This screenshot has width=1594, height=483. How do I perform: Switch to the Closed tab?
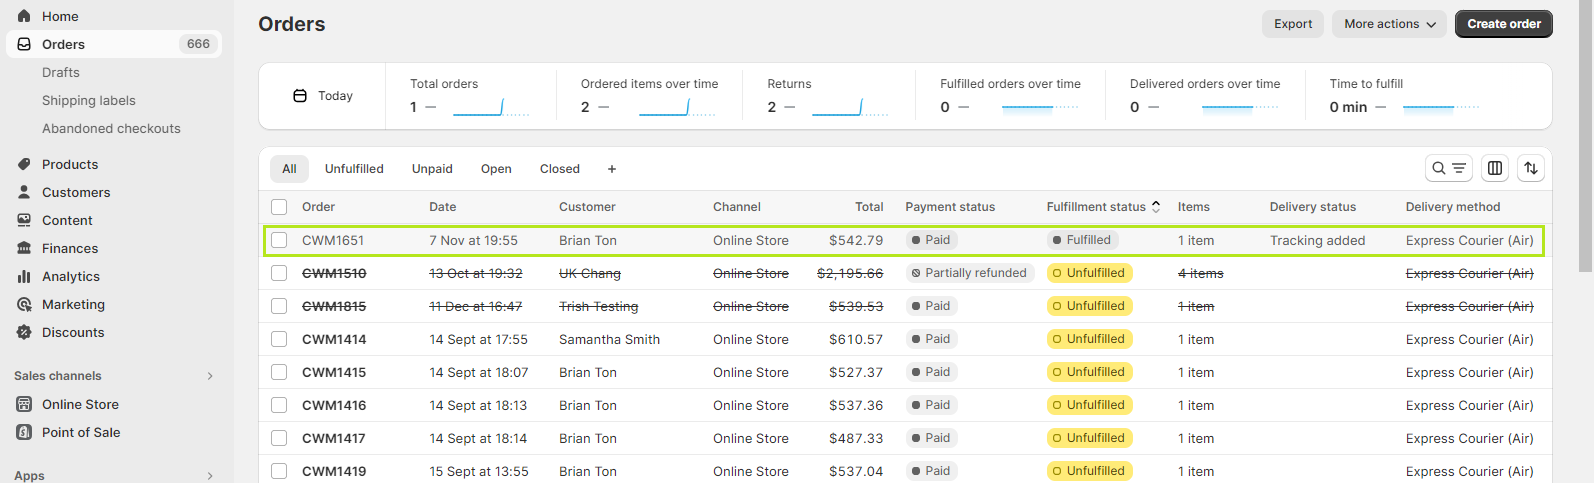559,169
